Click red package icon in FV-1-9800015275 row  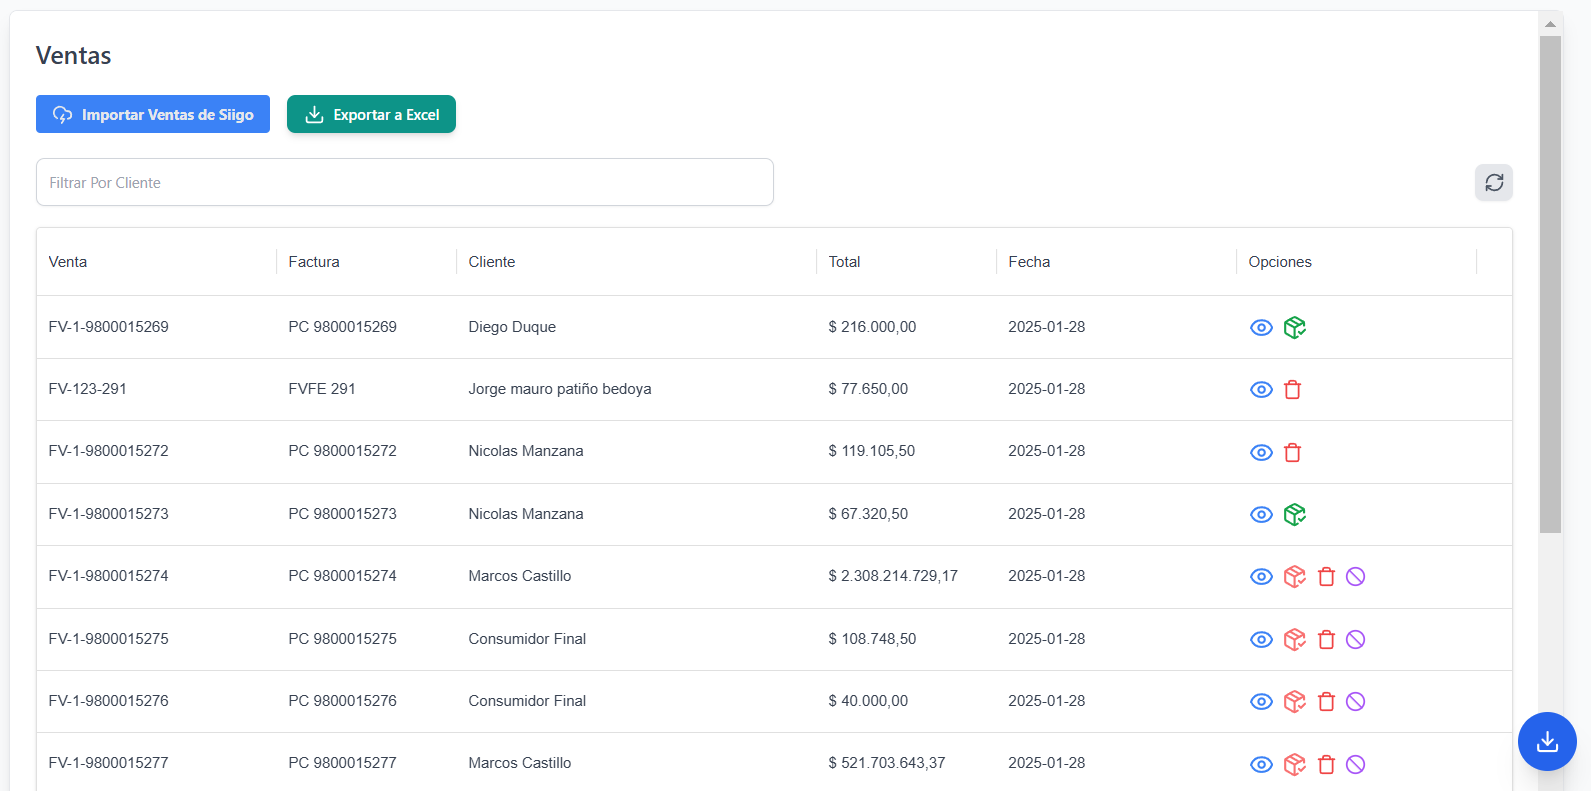pyautogui.click(x=1295, y=640)
